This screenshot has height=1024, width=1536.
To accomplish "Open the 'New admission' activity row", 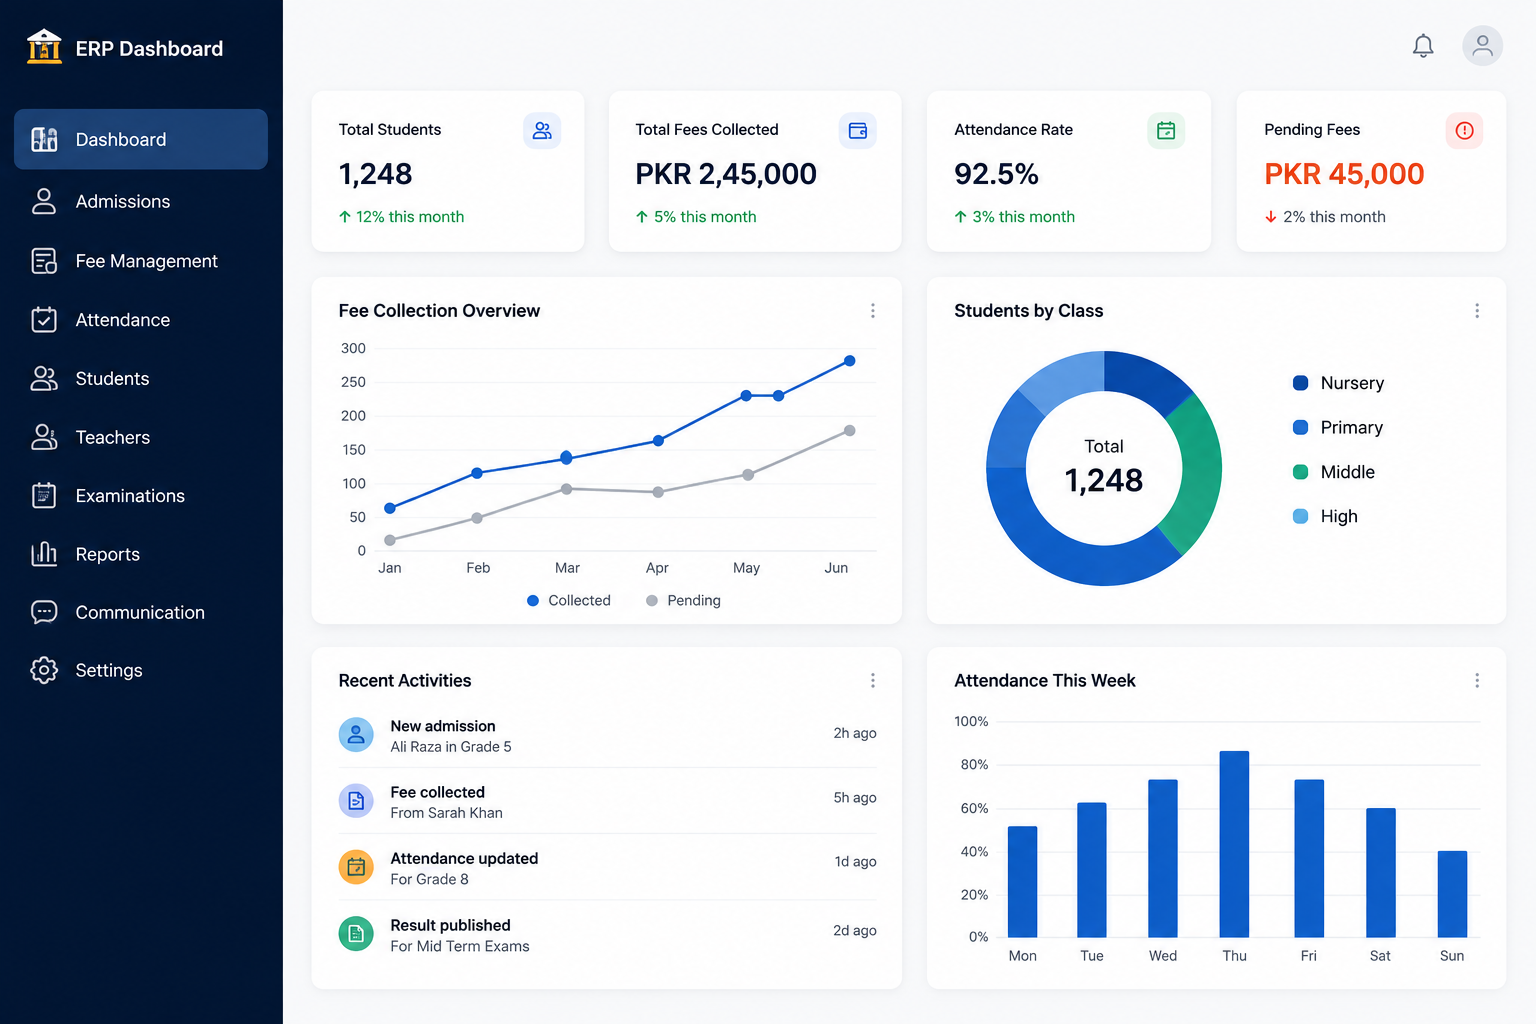I will [x=607, y=735].
